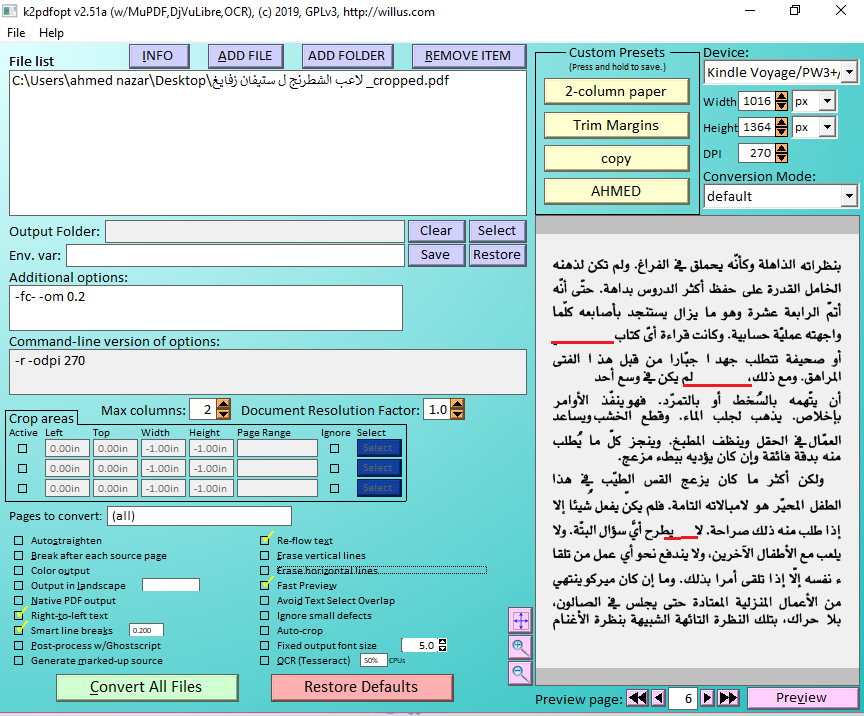Adjust the Height spinner arrows
The image size is (864, 716).
pos(781,127)
